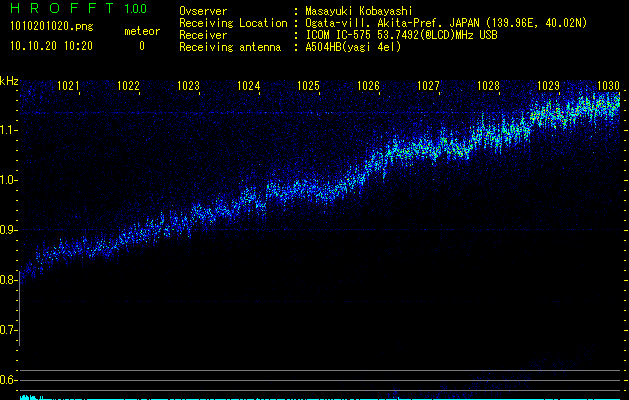Click the HROFFT title text

pyautogui.click(x=63, y=8)
